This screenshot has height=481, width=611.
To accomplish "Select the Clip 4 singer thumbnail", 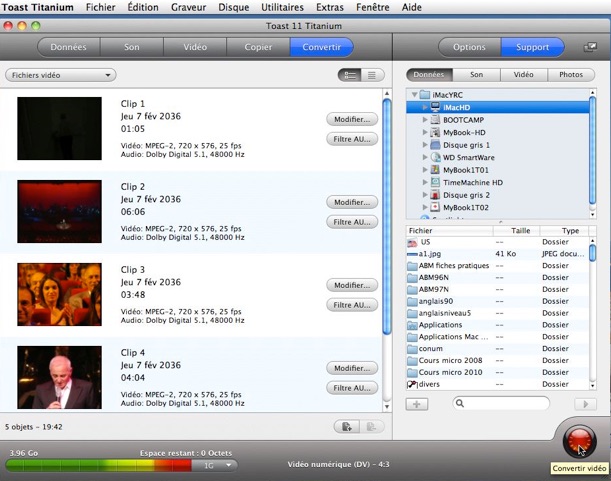I will coord(60,377).
